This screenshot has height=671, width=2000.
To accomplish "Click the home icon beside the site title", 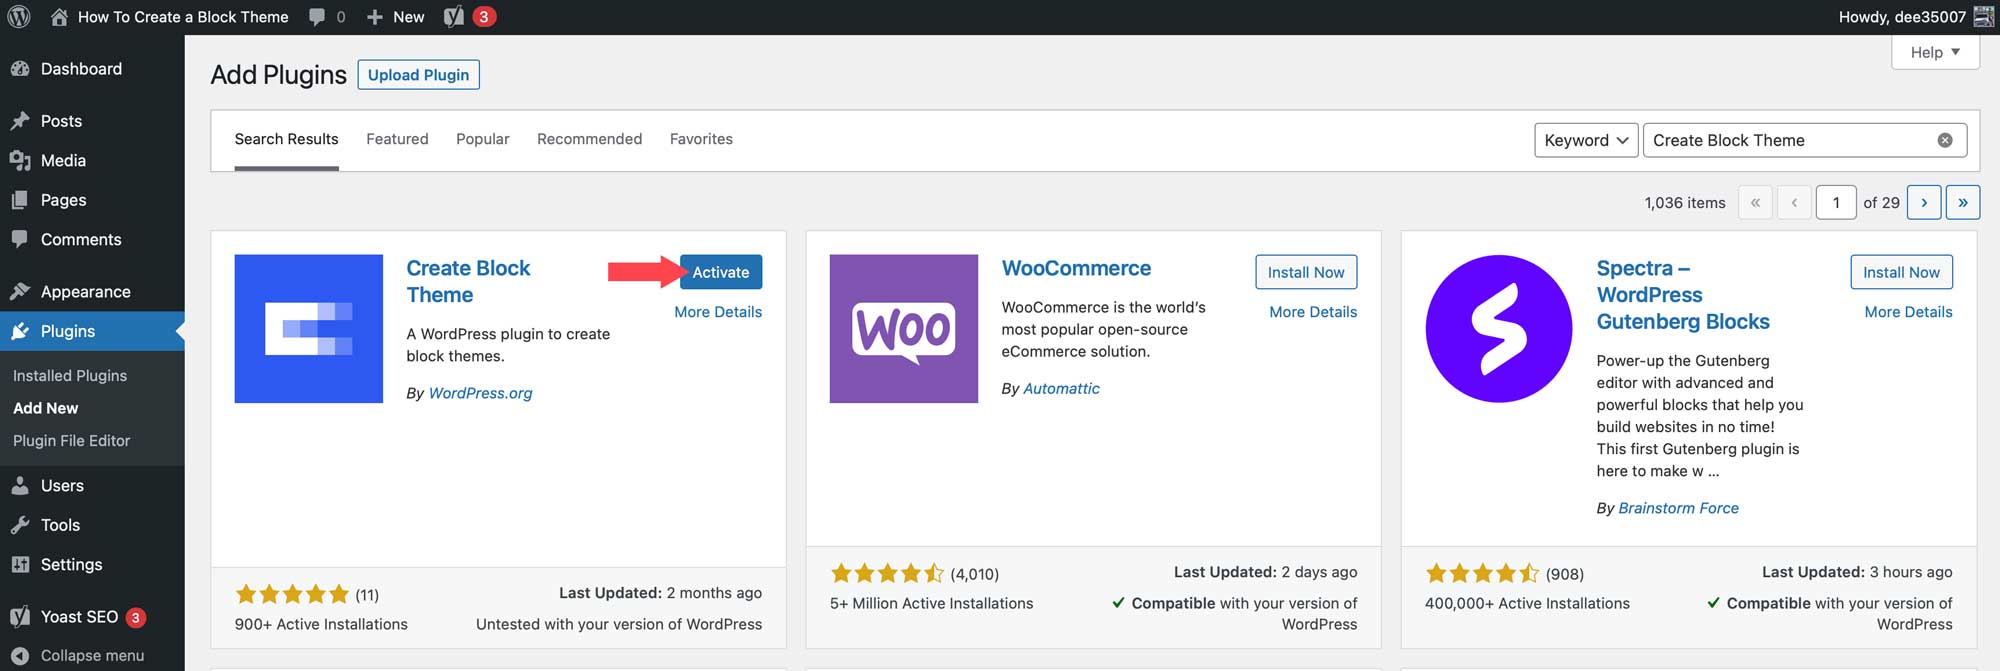I will [60, 17].
